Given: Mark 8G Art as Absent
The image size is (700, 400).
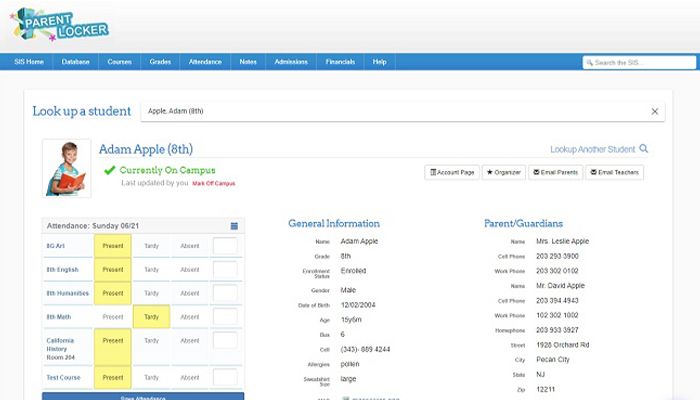Looking at the screenshot, I should [x=190, y=245].
